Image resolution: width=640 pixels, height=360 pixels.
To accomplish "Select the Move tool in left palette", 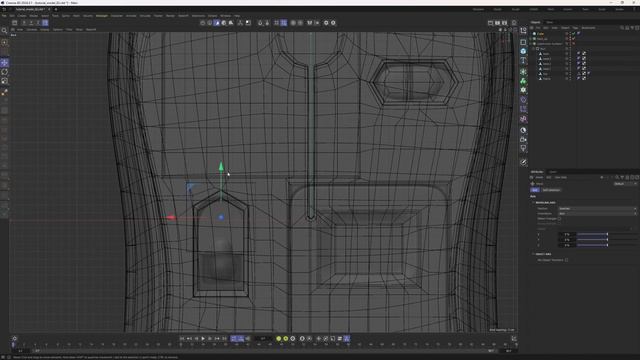I will pyautogui.click(x=4, y=63).
